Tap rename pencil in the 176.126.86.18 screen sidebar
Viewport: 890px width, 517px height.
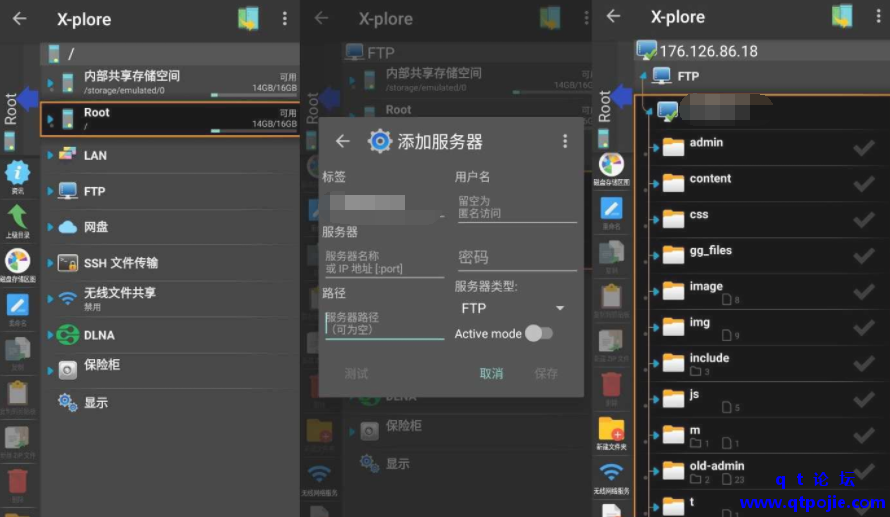coord(611,209)
